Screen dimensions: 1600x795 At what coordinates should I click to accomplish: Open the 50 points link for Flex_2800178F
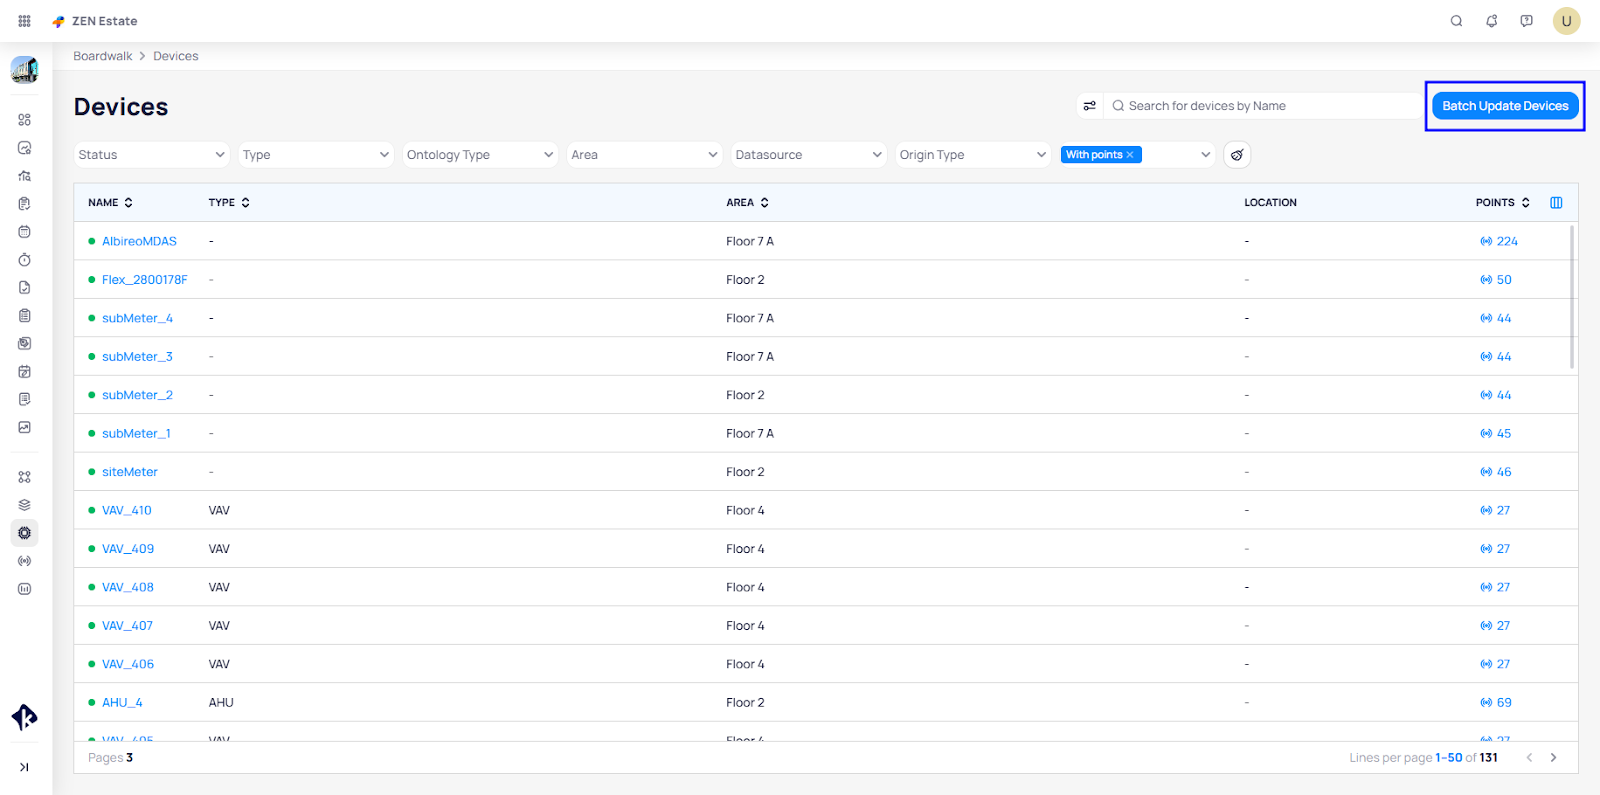(1504, 280)
